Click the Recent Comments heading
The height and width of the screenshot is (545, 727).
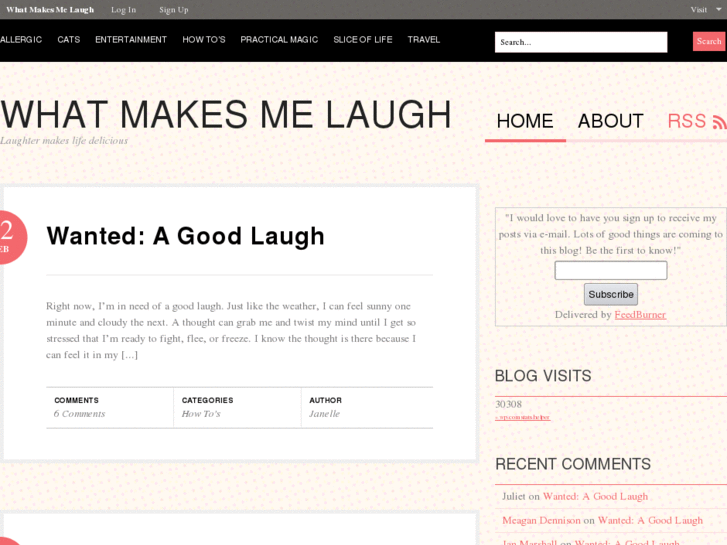(573, 464)
